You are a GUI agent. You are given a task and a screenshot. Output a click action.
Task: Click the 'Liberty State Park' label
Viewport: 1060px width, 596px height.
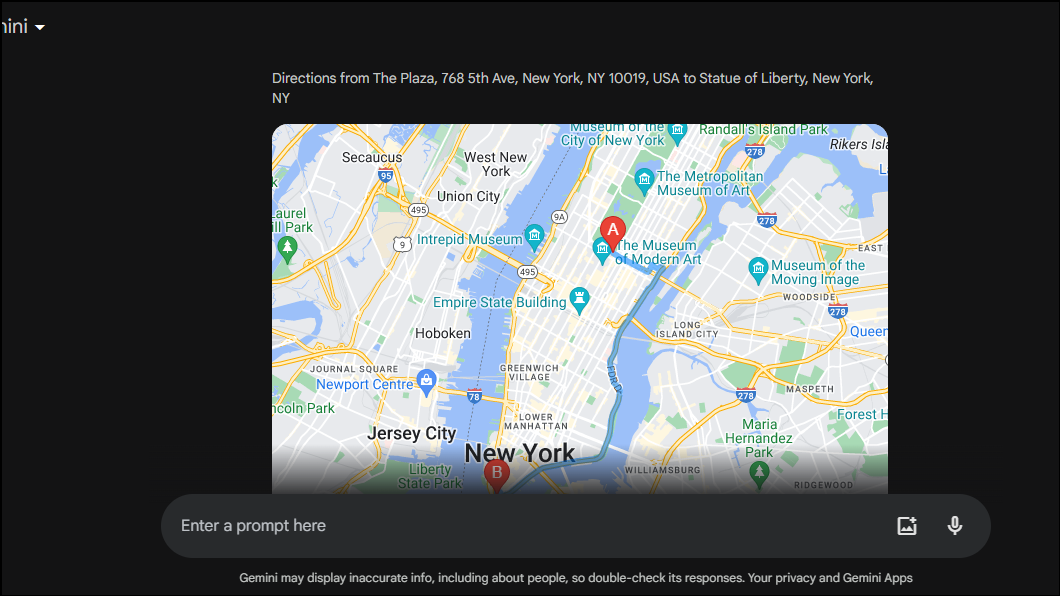click(x=430, y=476)
